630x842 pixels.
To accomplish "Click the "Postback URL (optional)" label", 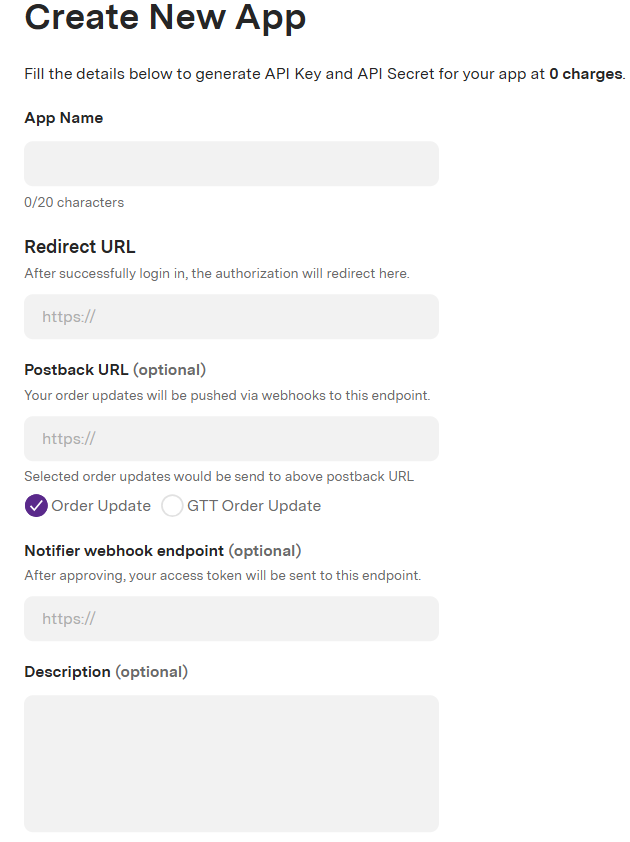I will click(x=115, y=370).
